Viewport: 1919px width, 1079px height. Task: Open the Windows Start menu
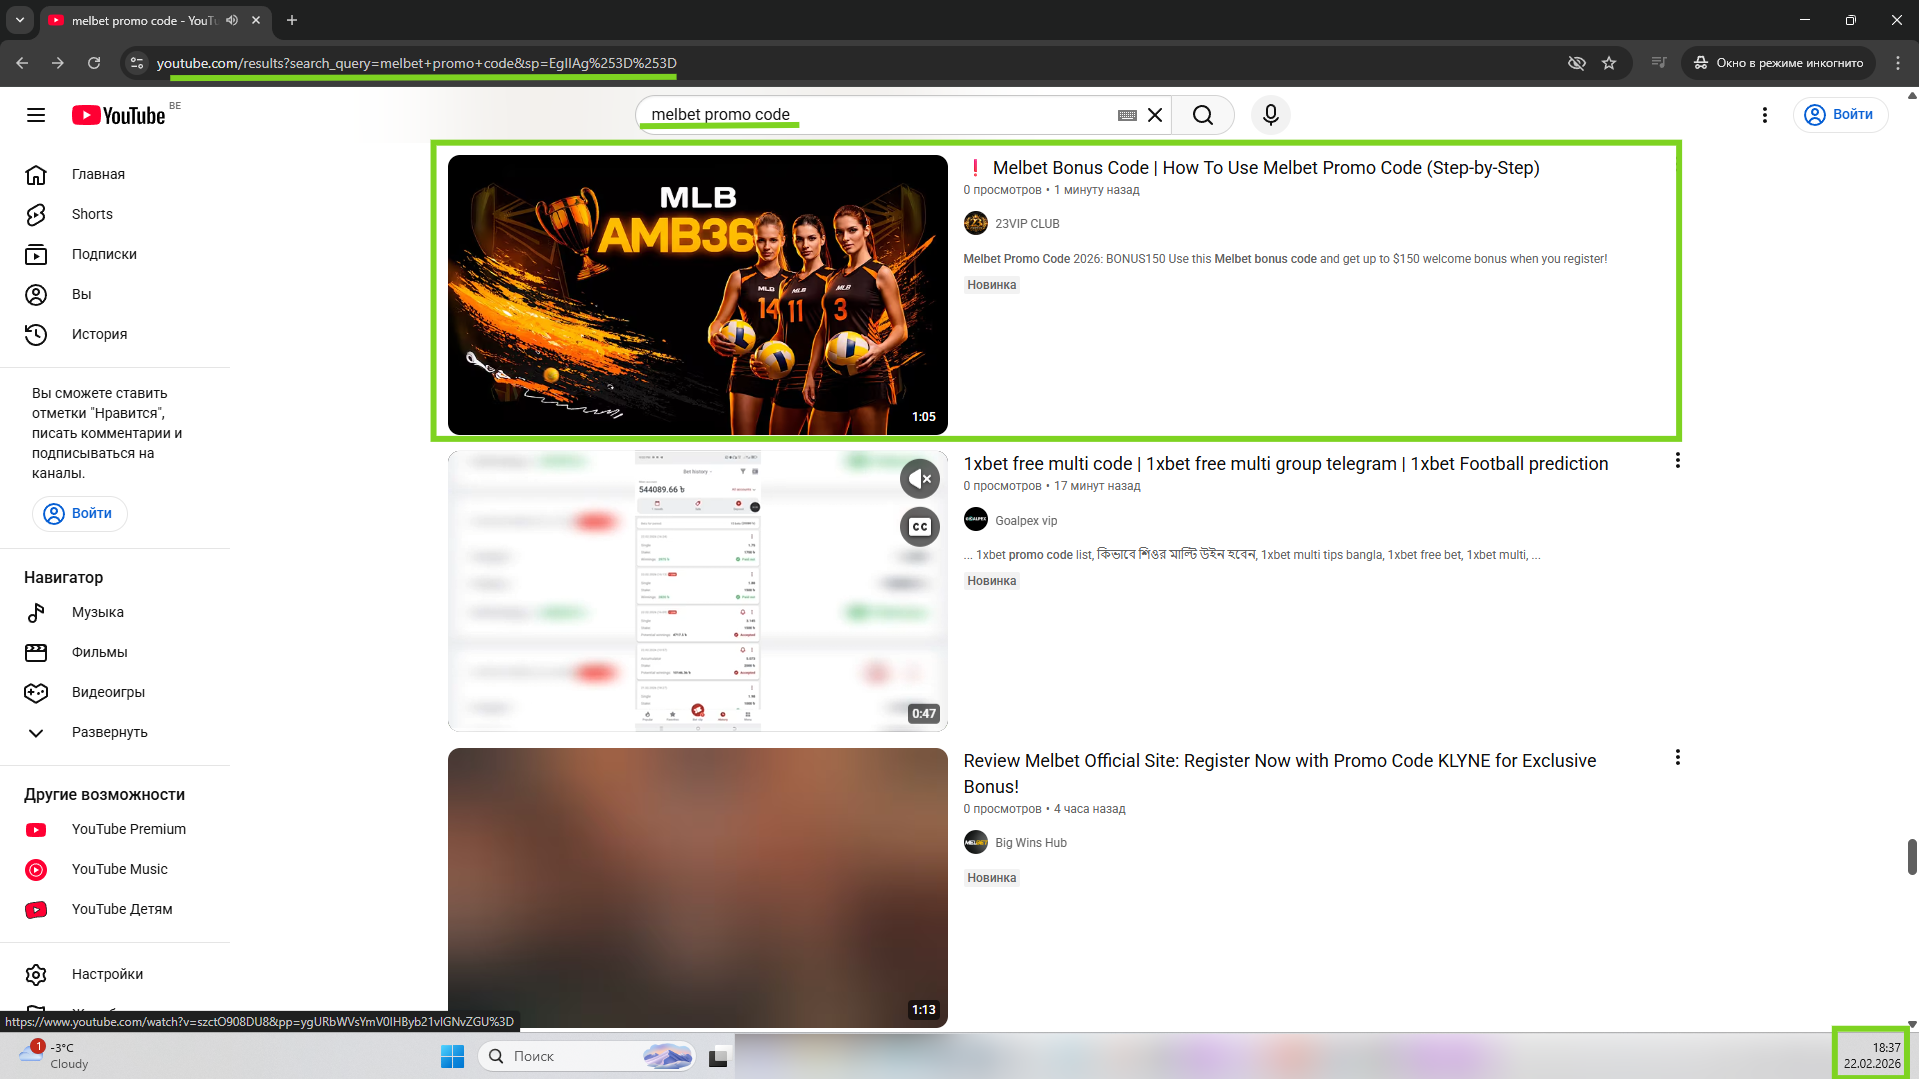coord(452,1056)
